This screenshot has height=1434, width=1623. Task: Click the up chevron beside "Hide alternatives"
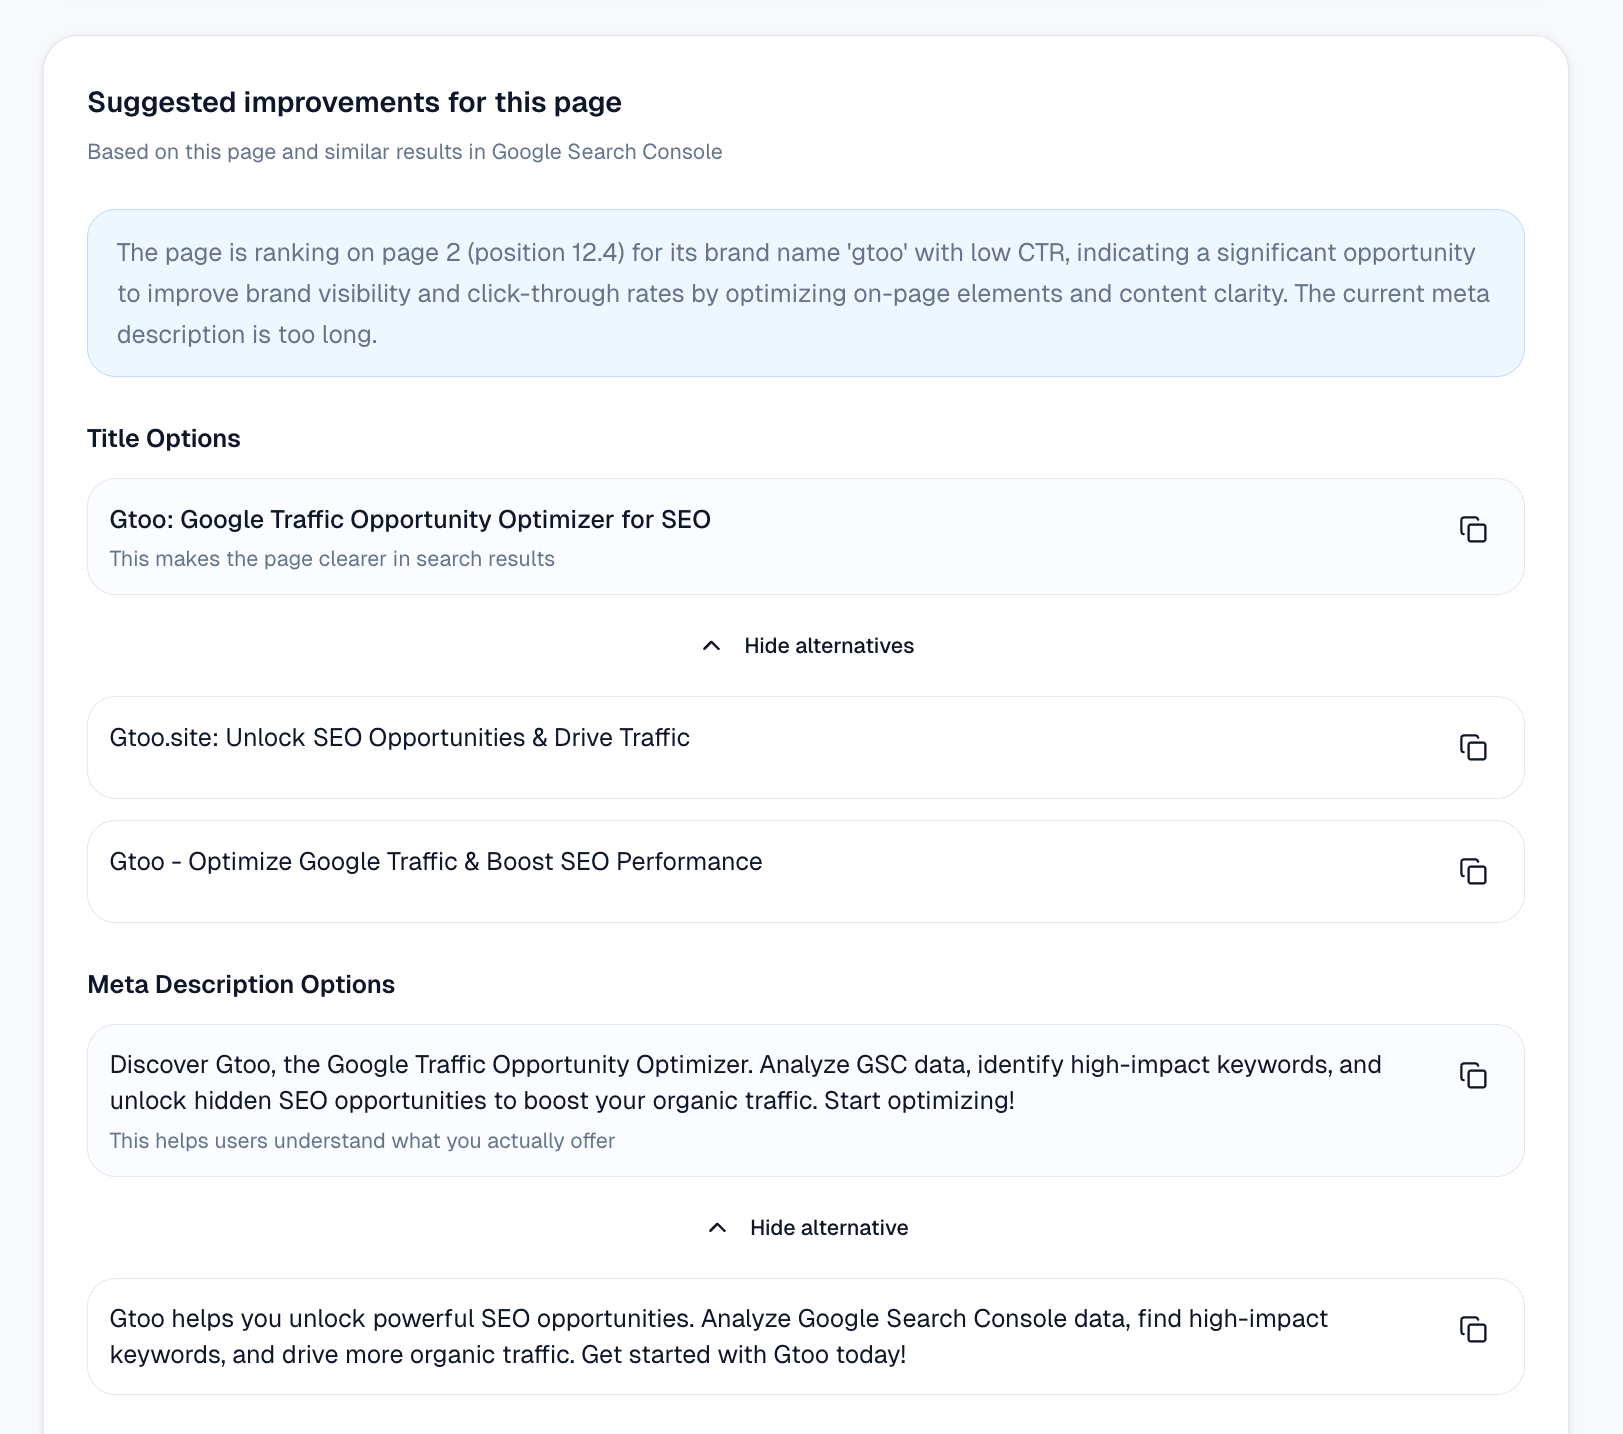tap(711, 646)
